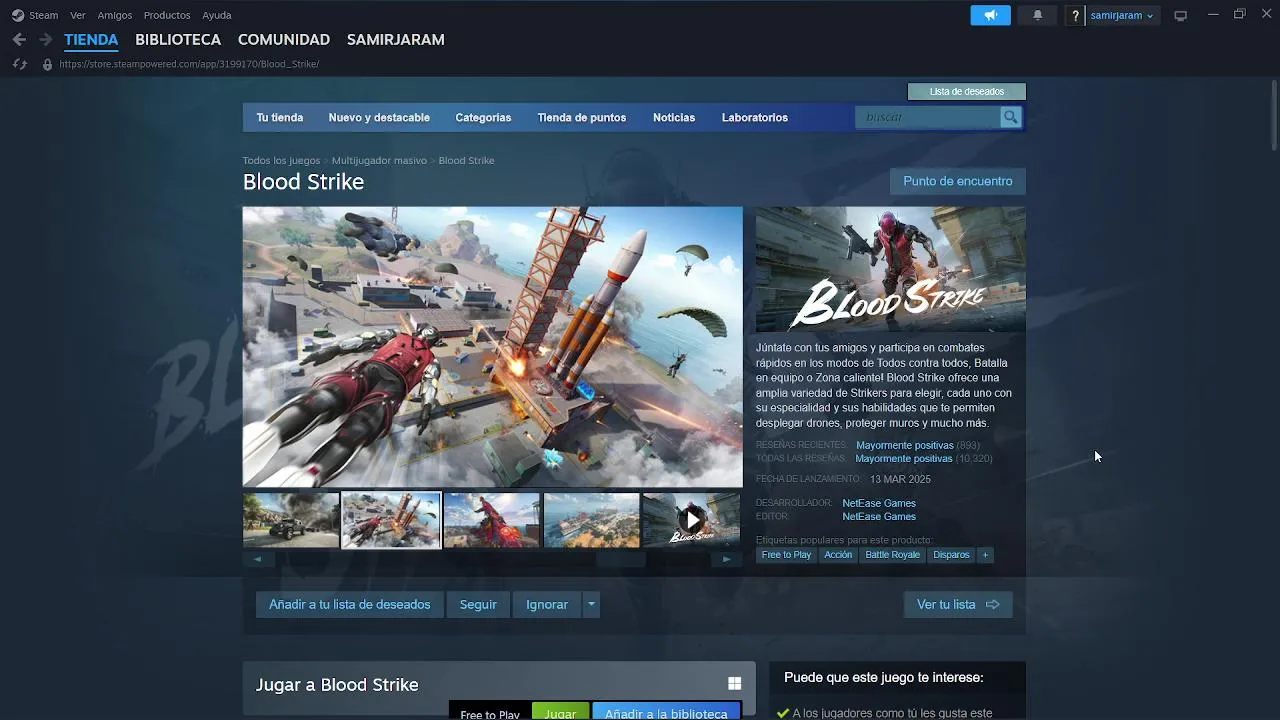Open the notifications bell
Viewport: 1280px width, 720px height.
pos(1037,15)
